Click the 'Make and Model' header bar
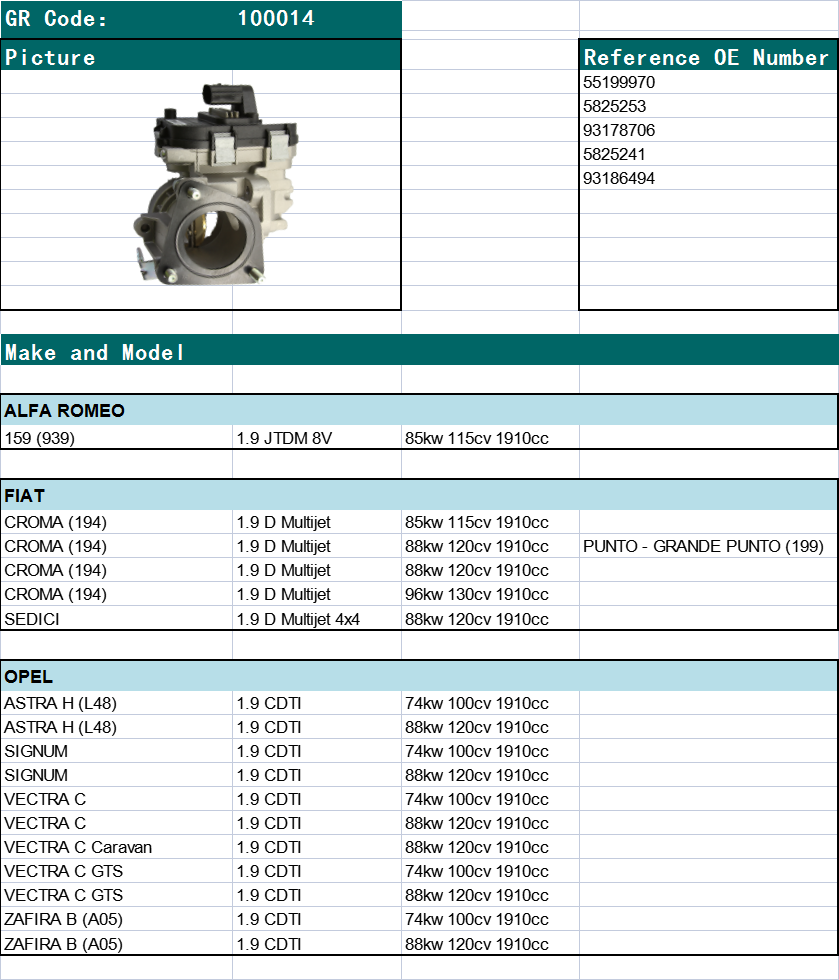The width and height of the screenshot is (839, 980). 420,351
